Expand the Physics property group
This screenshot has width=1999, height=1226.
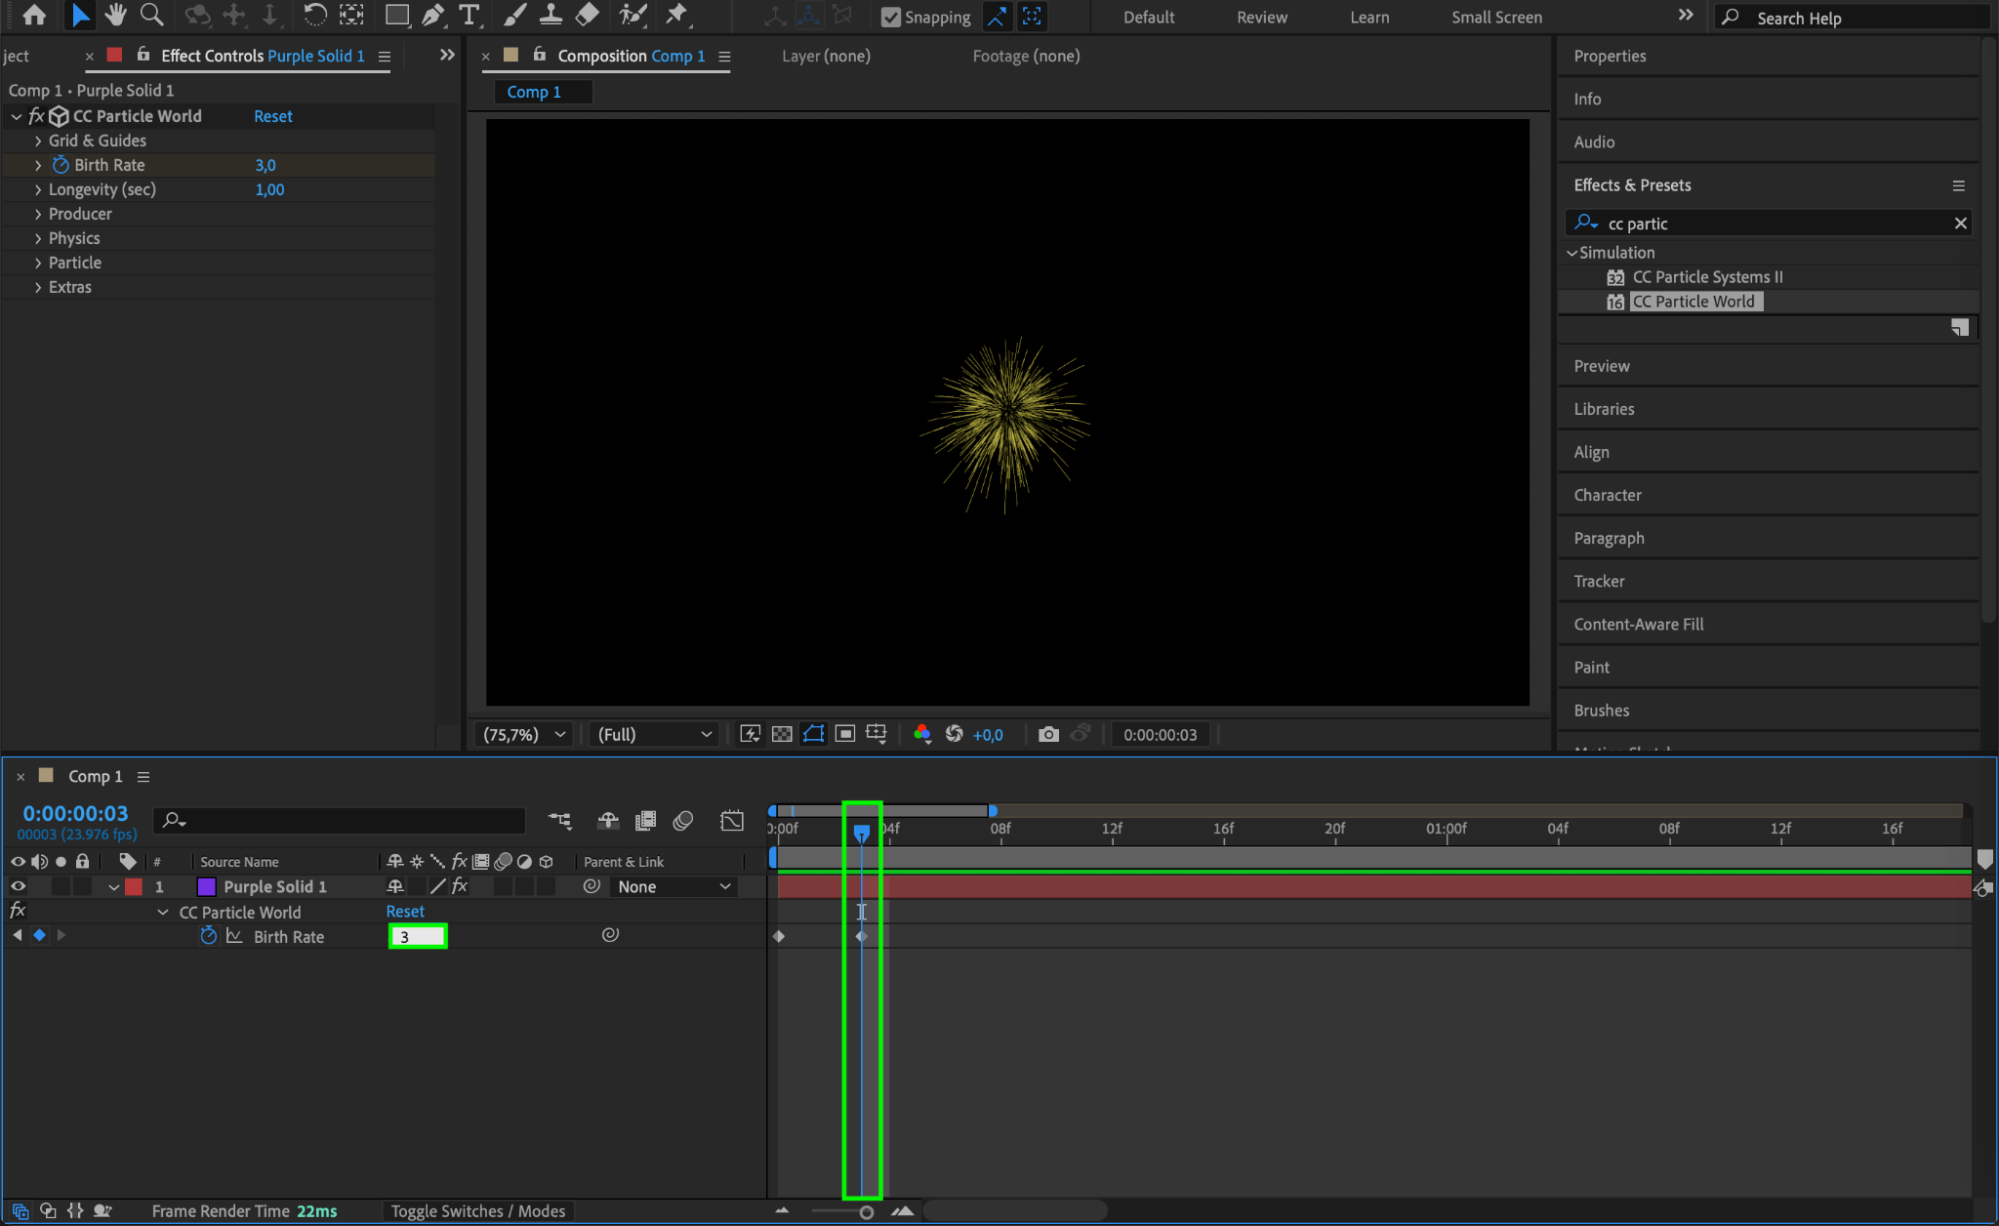[38, 238]
